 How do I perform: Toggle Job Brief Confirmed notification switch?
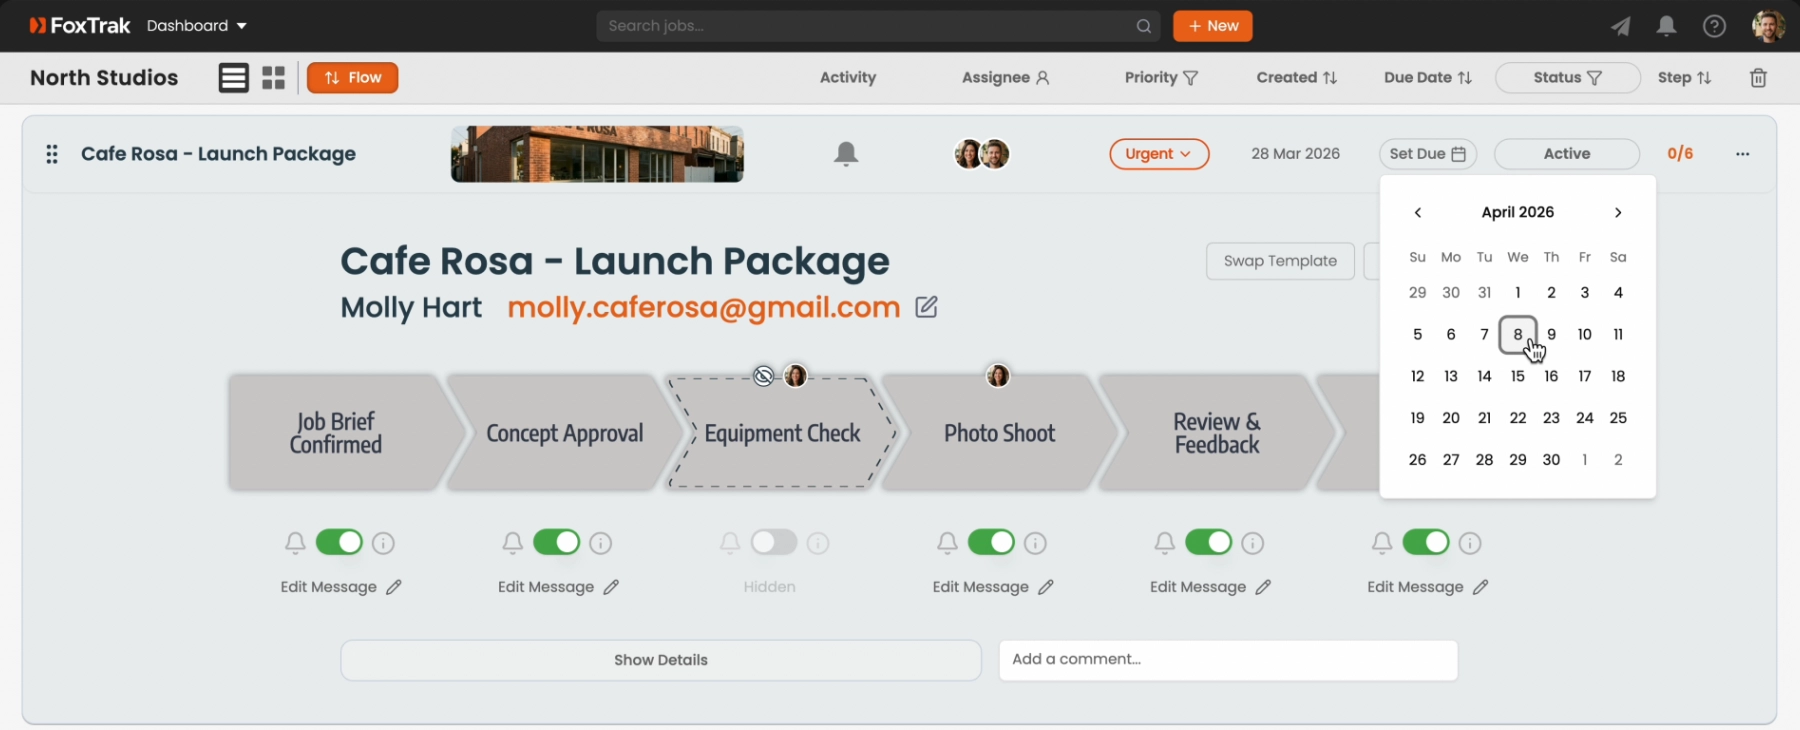tap(339, 543)
